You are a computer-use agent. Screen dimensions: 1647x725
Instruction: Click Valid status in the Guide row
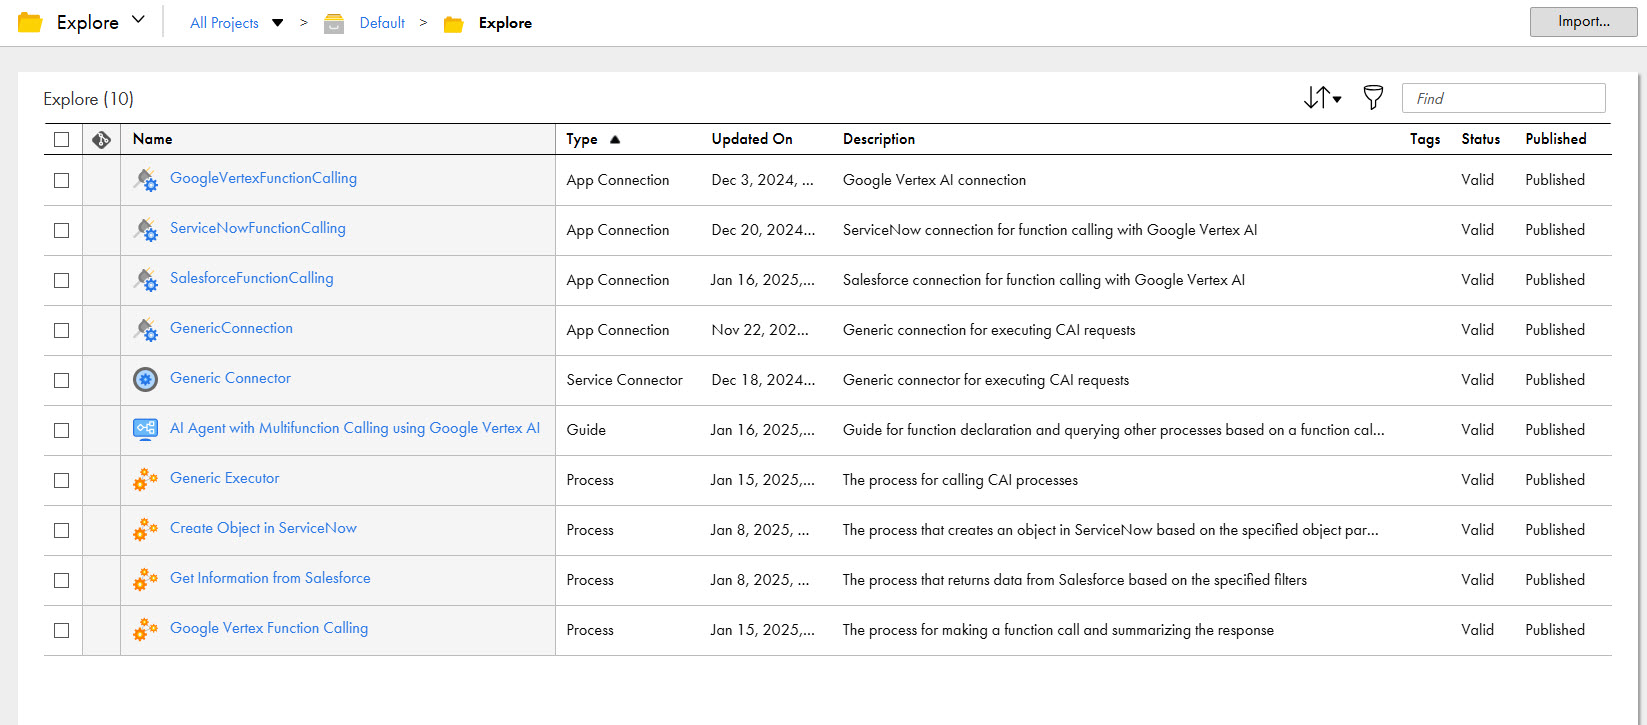1477,430
